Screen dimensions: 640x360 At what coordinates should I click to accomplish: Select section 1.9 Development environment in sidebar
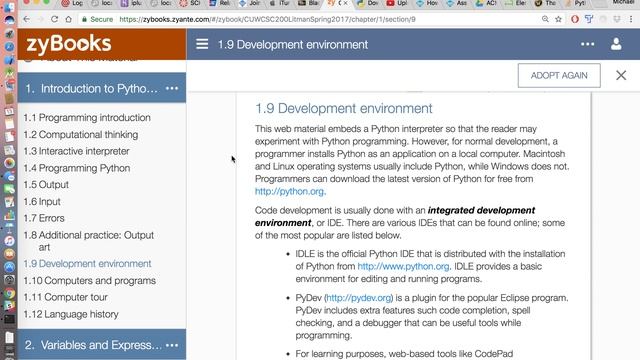click(x=87, y=264)
